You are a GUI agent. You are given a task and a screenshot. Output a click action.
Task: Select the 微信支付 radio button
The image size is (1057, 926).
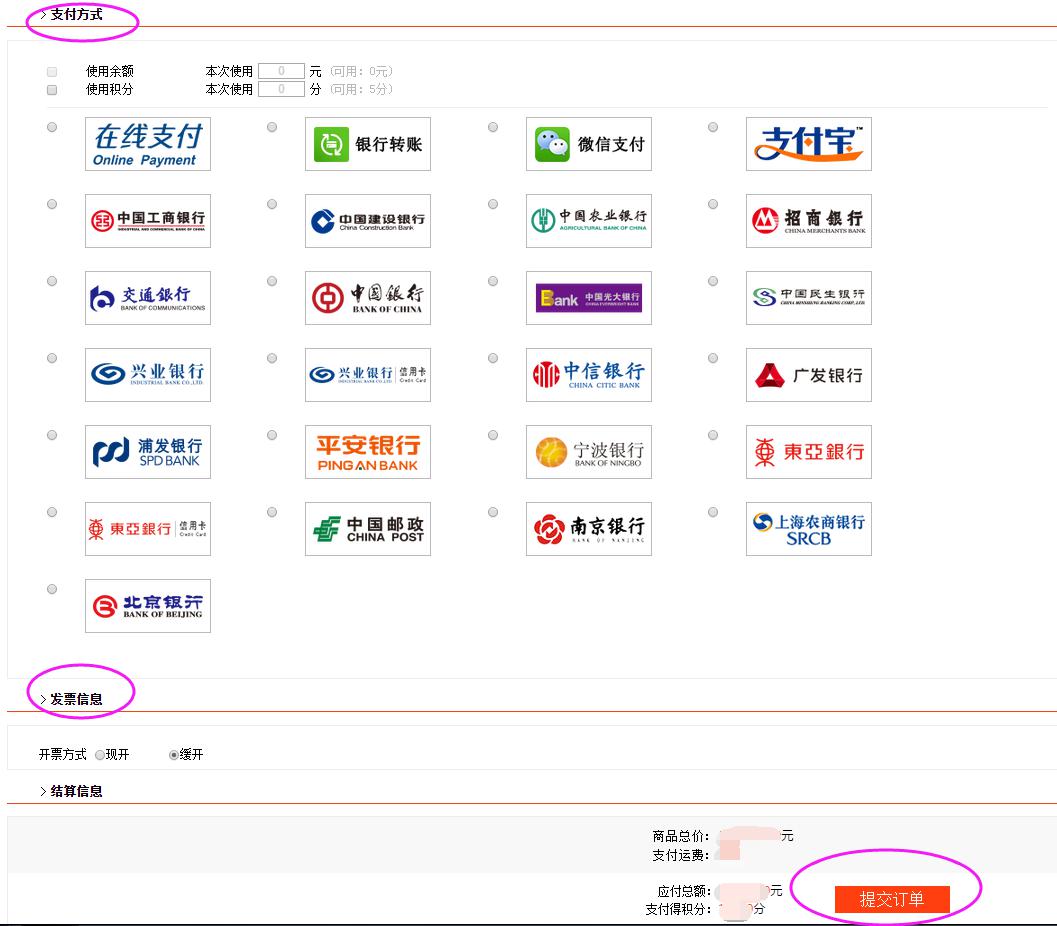493,127
